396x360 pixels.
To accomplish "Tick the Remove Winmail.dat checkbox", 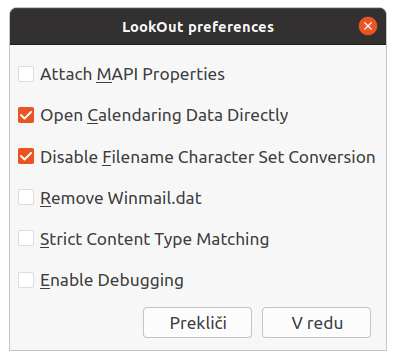I will coord(26,198).
